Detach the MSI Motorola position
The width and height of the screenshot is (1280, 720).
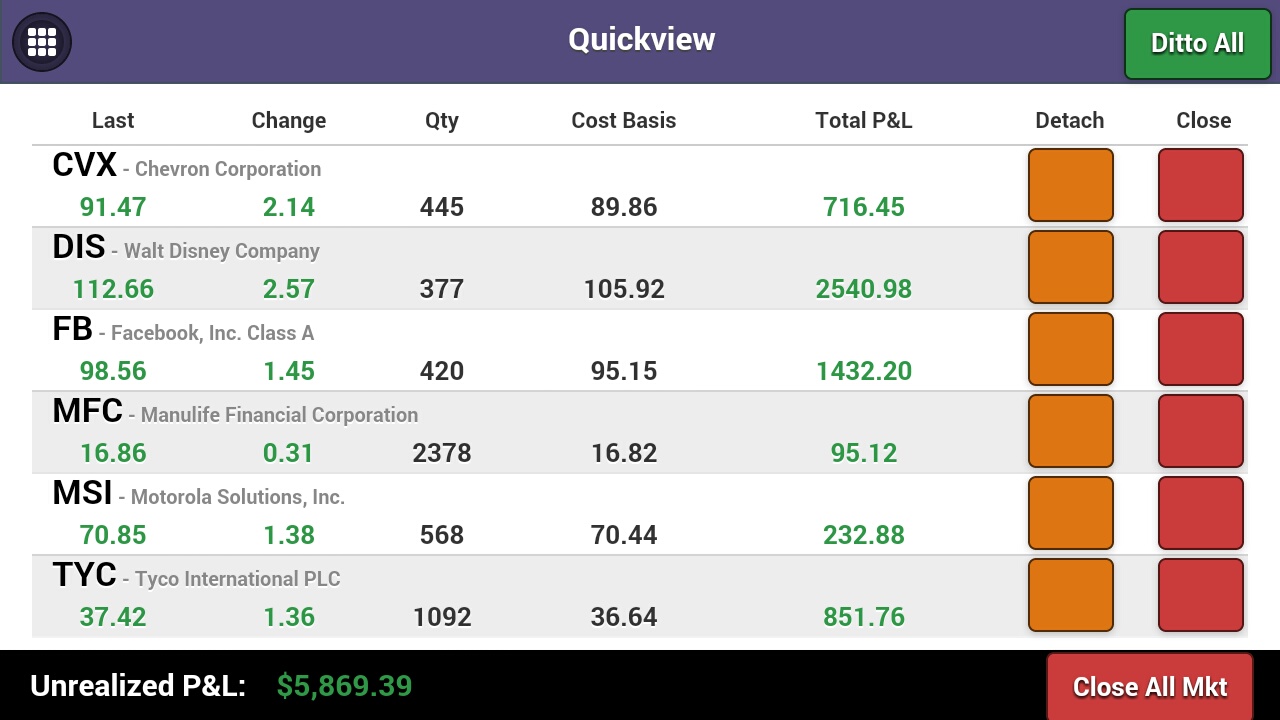click(x=1070, y=513)
